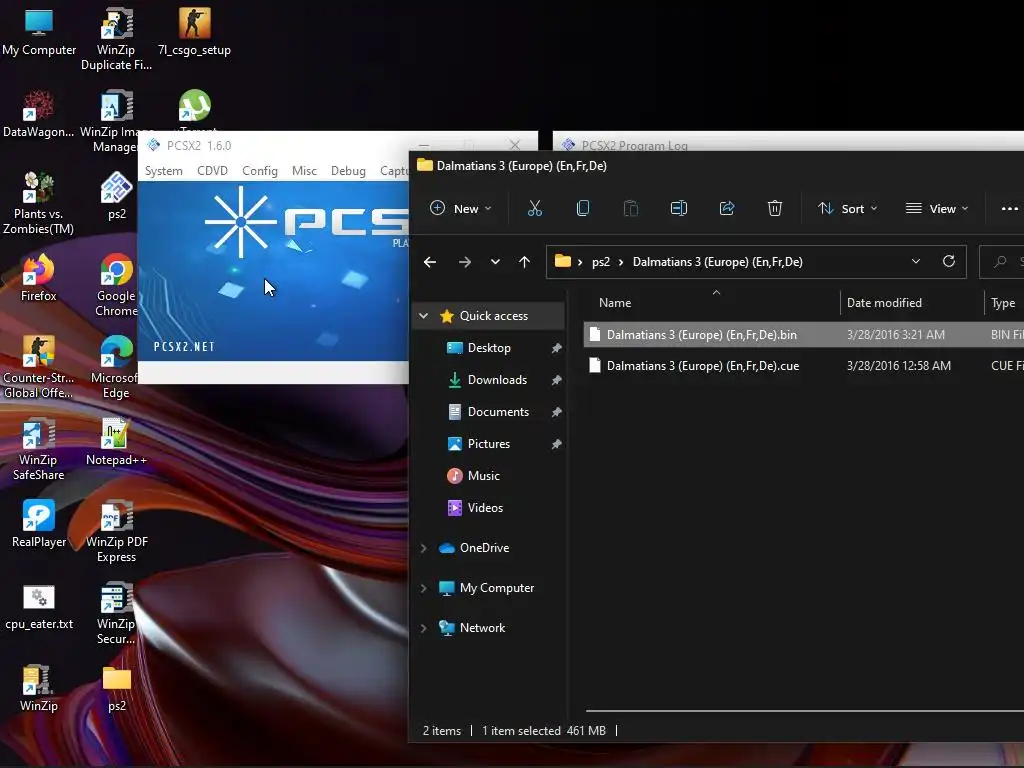The width and height of the screenshot is (1024, 768).
Task: Select the Counter-Strike Global Offensive desktop shortcut
Action: [x=39, y=367]
